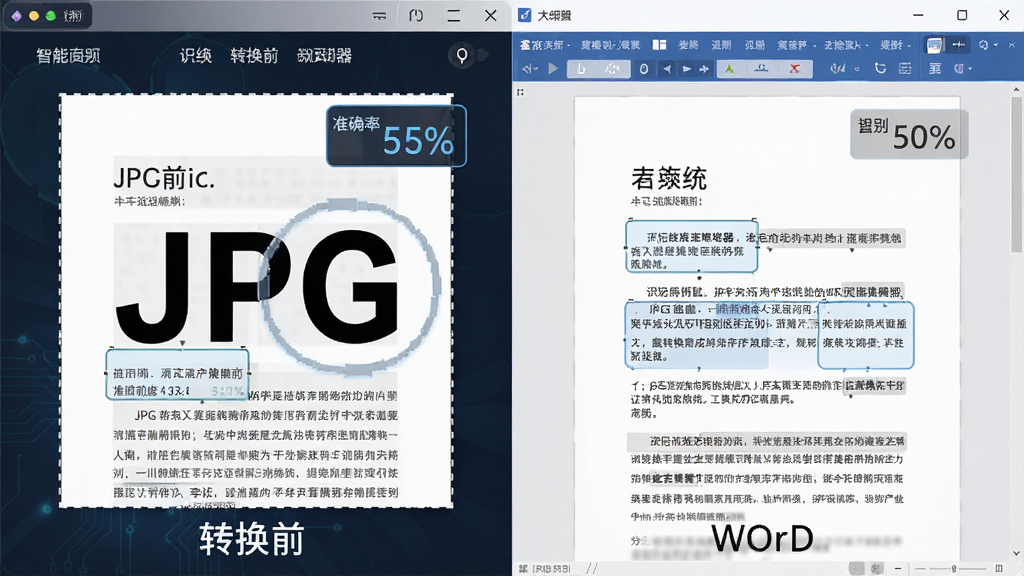1024x576 pixels.
Task: Click the pin icon in left window header
Action: pos(462,56)
